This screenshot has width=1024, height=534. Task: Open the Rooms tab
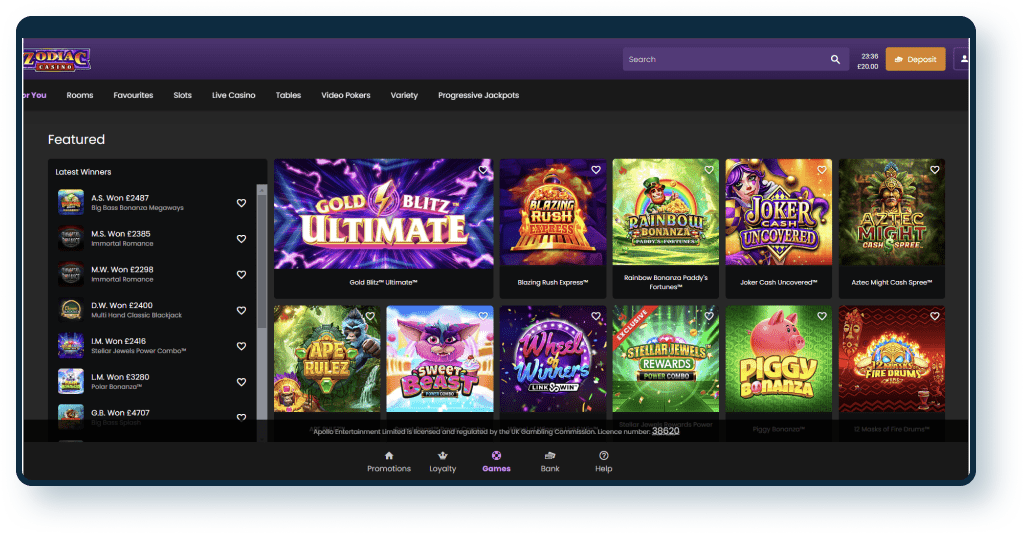[80, 95]
